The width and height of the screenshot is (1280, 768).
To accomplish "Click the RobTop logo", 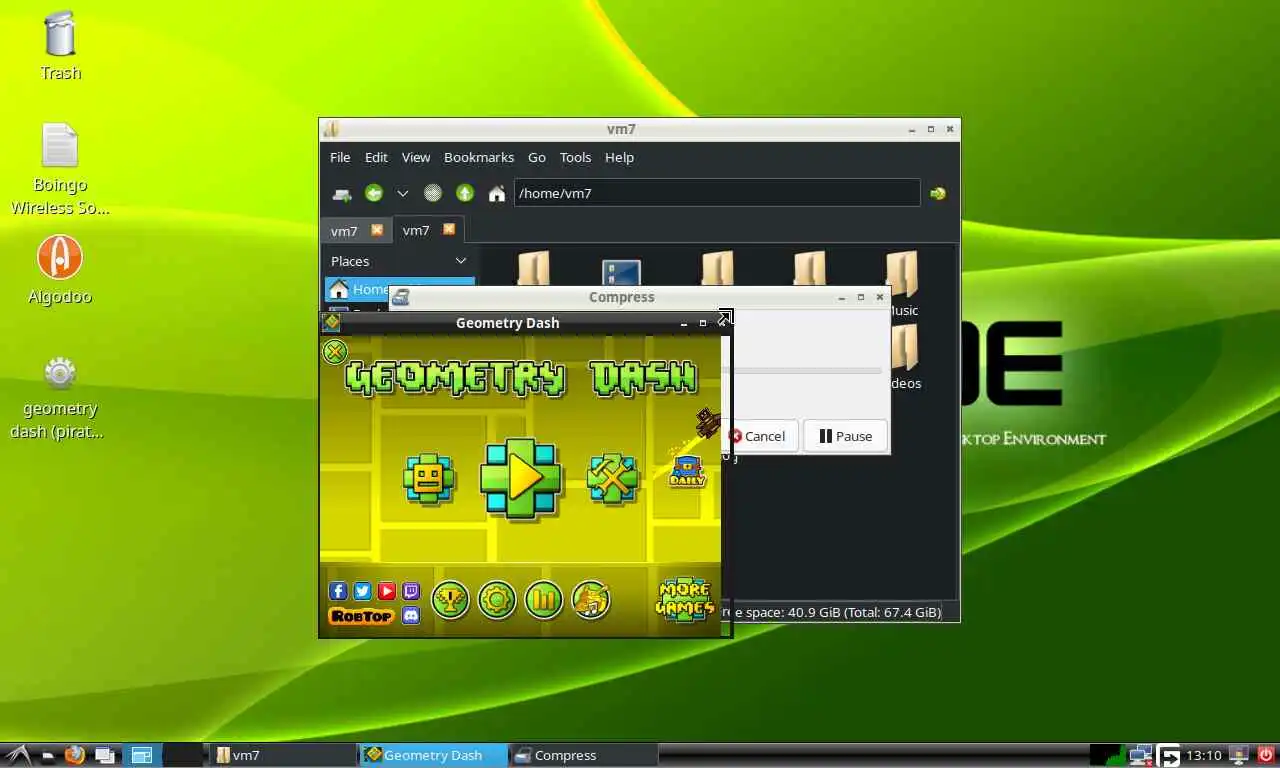I will point(361,616).
